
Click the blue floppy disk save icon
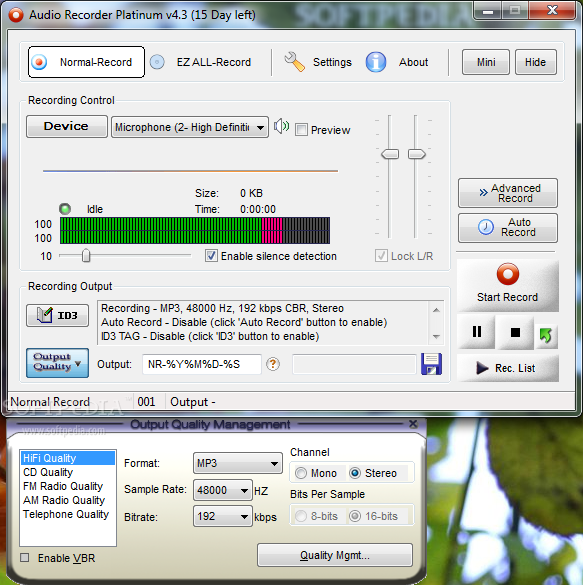(431, 364)
